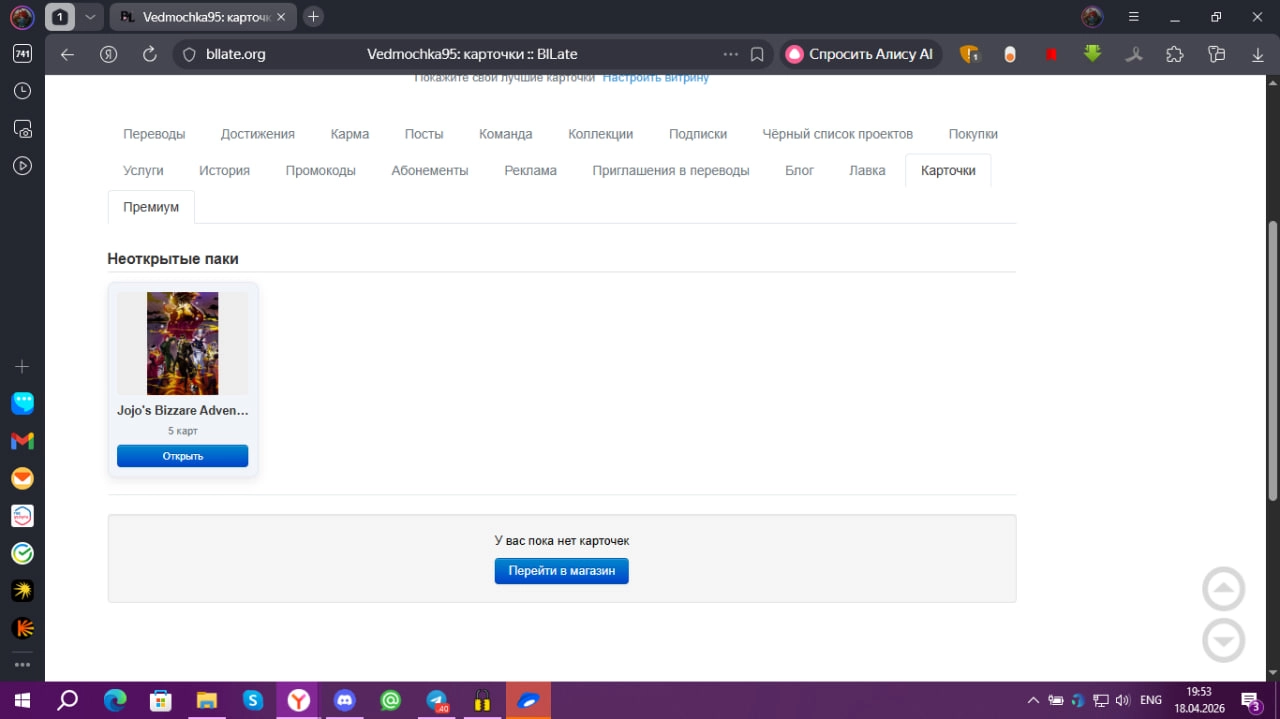
Task: Open sidebar three-dots more menu
Action: tap(22, 664)
